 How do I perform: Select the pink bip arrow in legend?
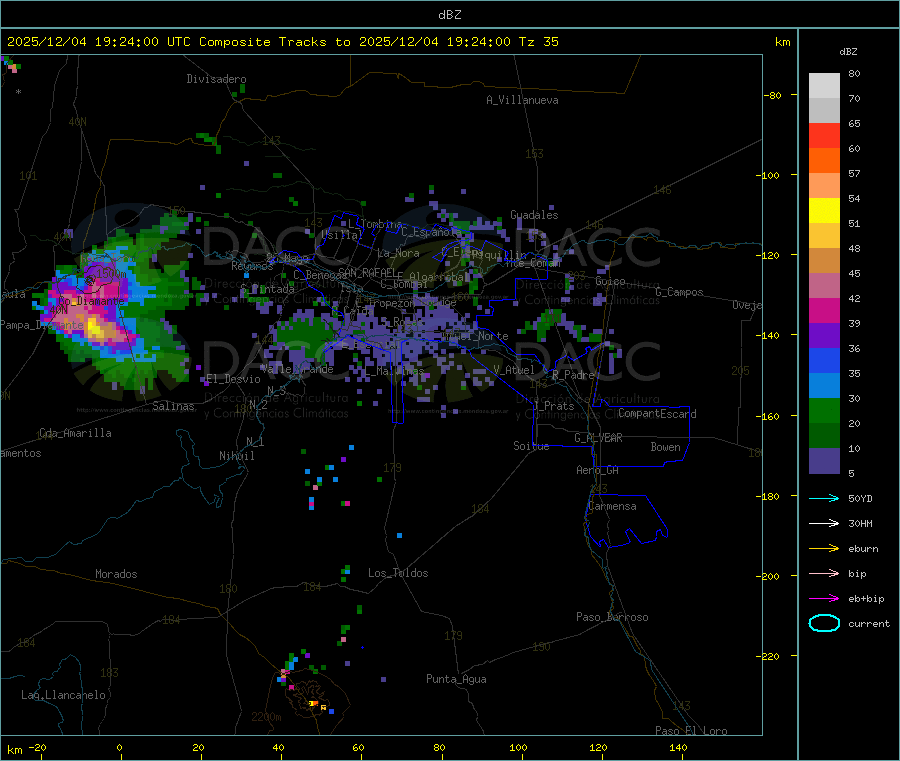tap(824, 573)
